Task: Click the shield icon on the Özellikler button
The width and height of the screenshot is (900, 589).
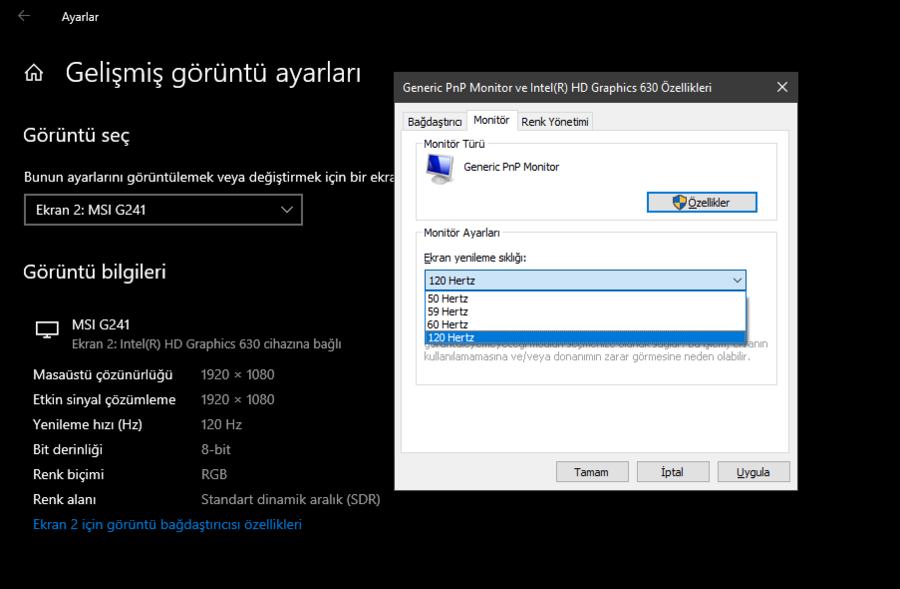Action: (x=680, y=202)
